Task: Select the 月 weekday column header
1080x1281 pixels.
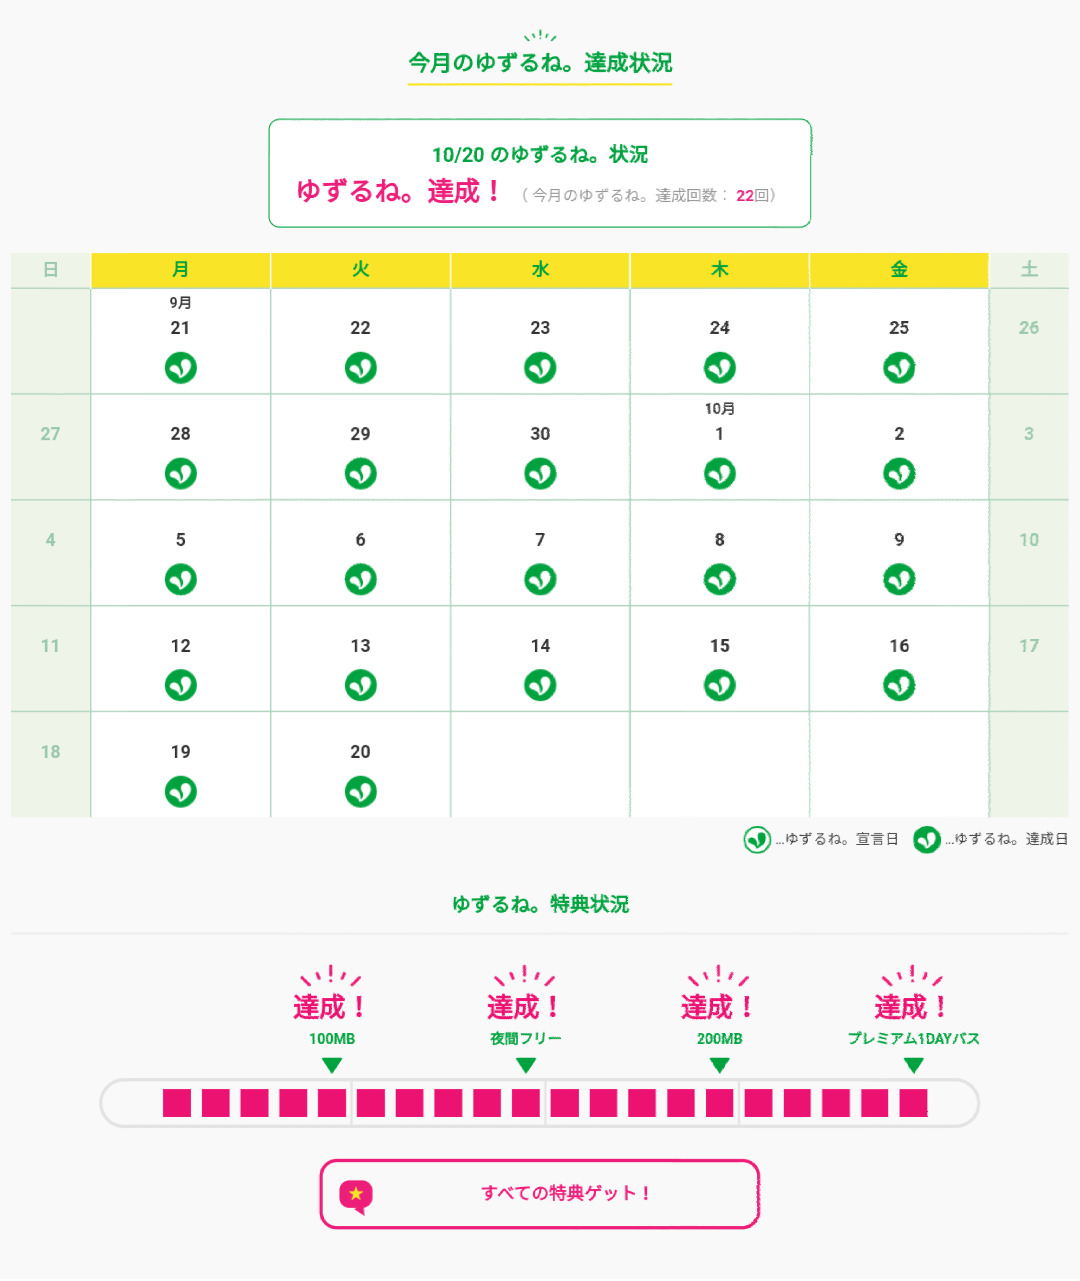Action: point(181,270)
